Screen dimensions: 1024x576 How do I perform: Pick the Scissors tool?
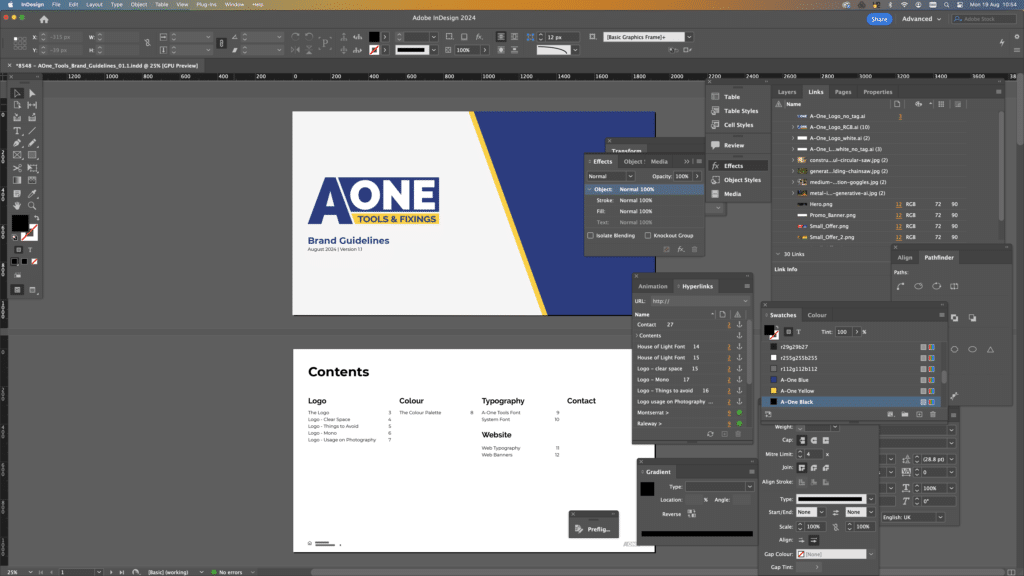click(x=17, y=168)
